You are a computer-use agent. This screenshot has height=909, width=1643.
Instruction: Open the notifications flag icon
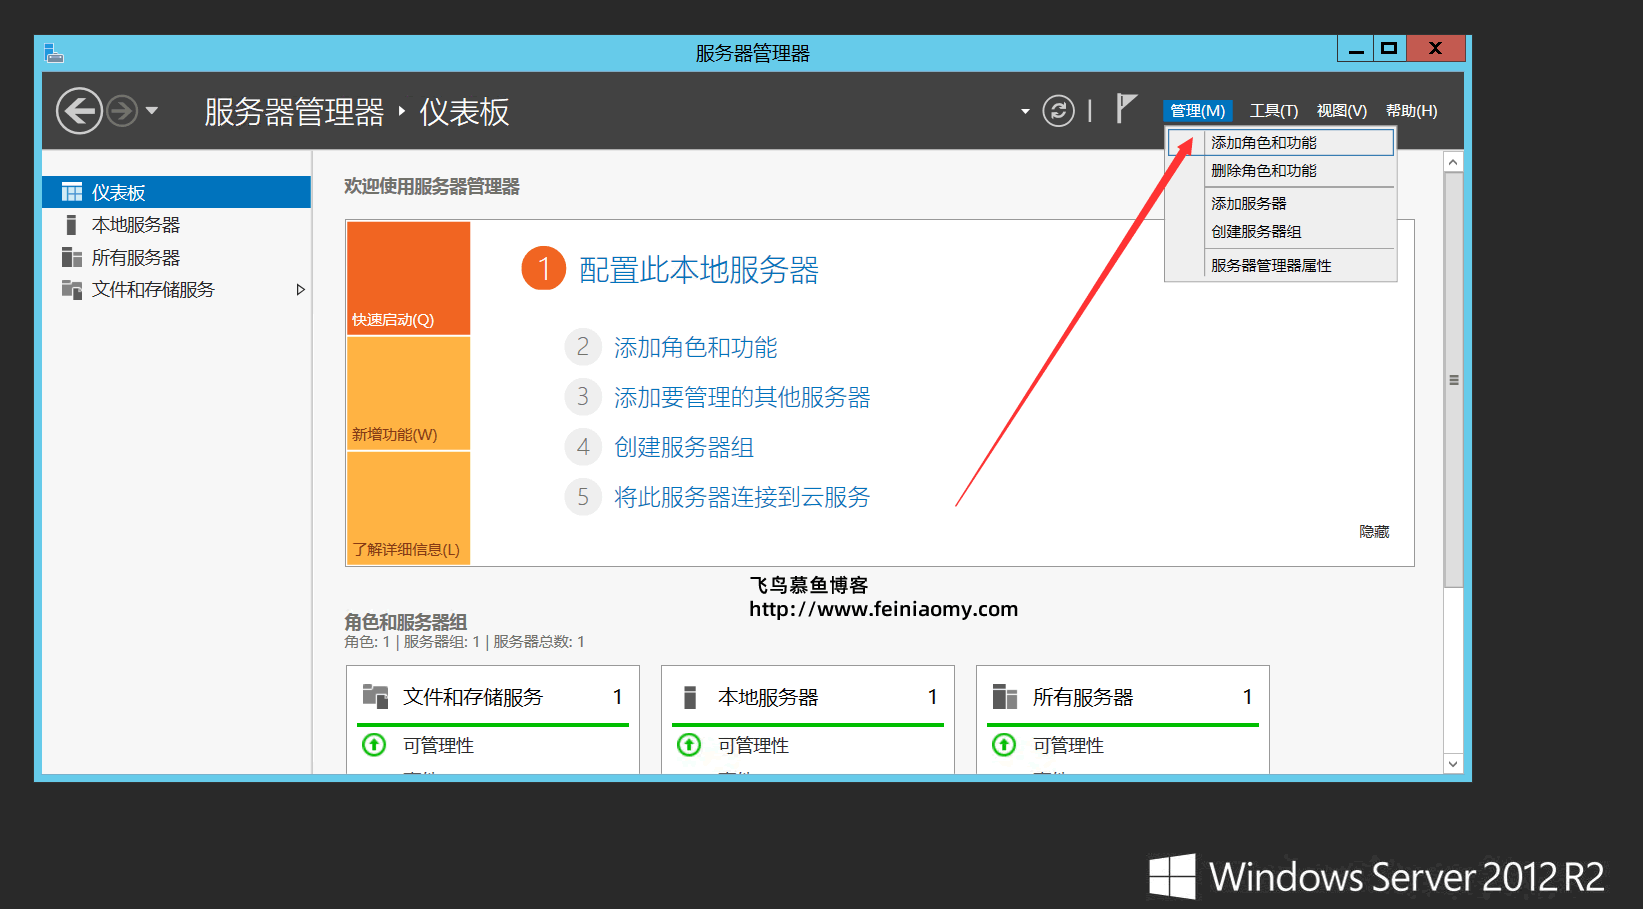[x=1126, y=107]
